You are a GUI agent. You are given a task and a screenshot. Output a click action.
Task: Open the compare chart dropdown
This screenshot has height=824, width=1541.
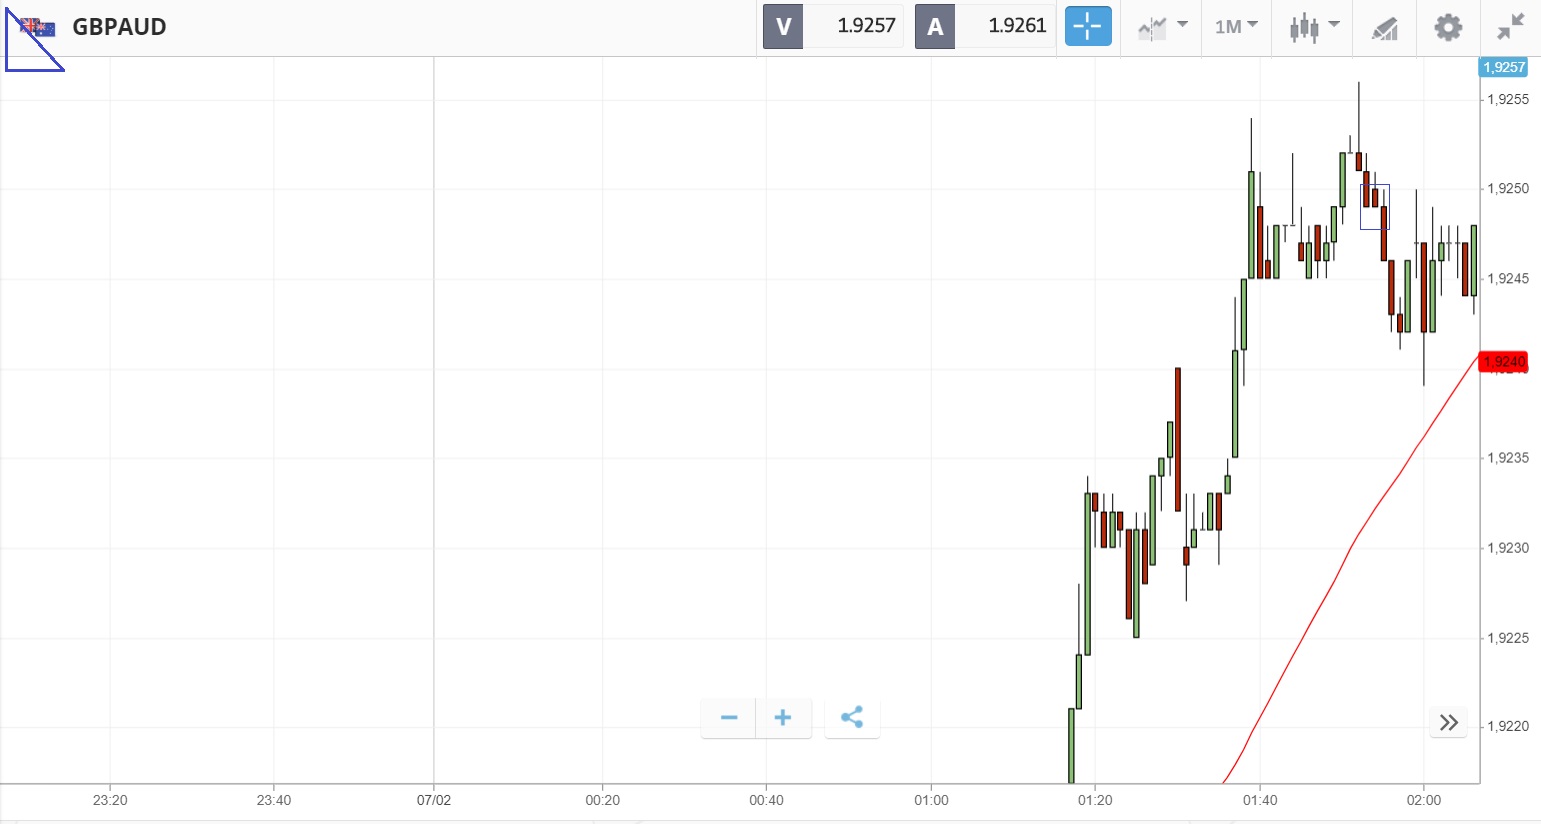tap(1163, 27)
